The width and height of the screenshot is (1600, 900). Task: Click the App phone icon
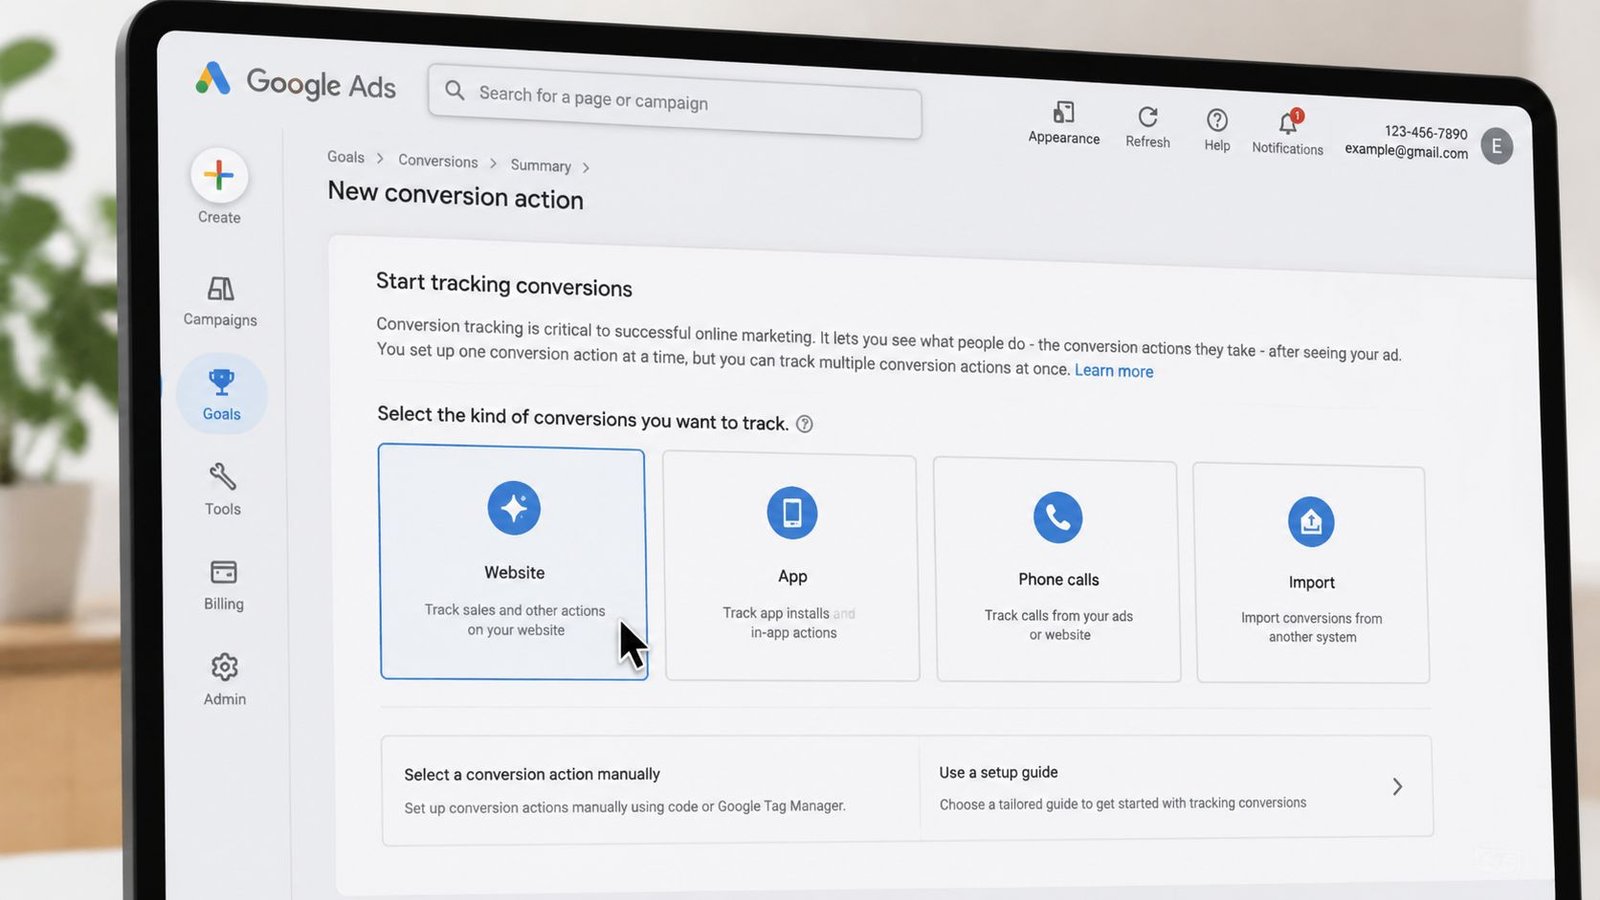coord(792,513)
